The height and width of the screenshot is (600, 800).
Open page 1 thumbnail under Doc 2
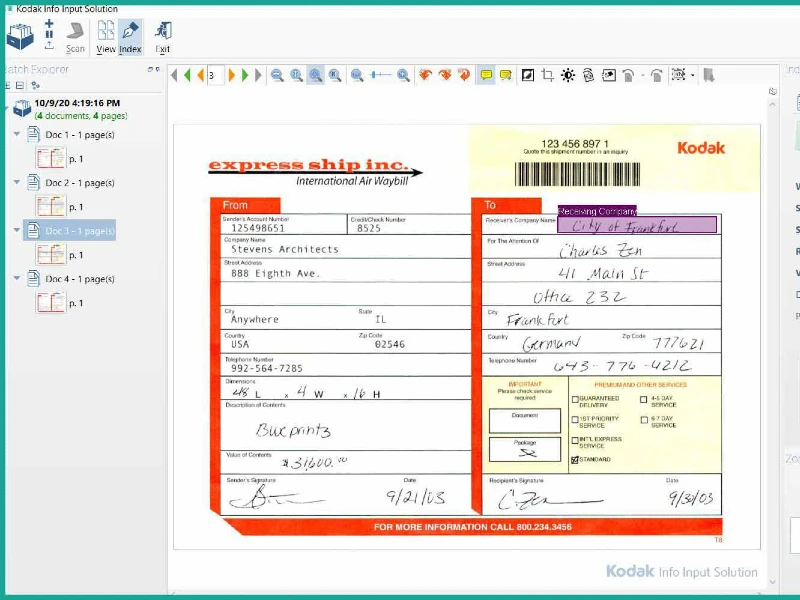(x=51, y=206)
